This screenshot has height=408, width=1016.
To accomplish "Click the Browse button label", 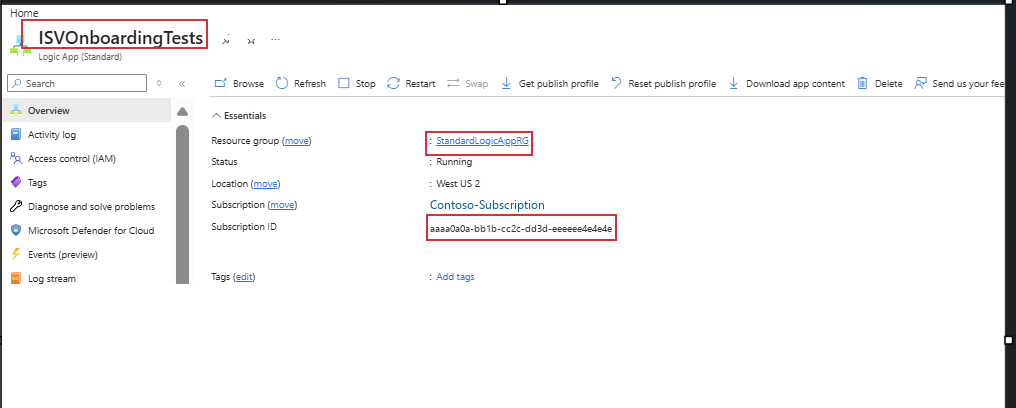I will point(248,84).
